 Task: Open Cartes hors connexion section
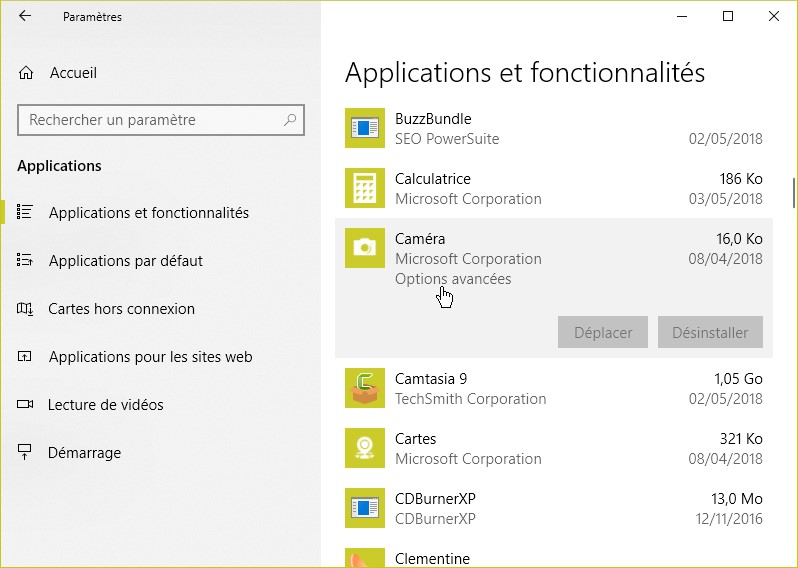(x=121, y=309)
